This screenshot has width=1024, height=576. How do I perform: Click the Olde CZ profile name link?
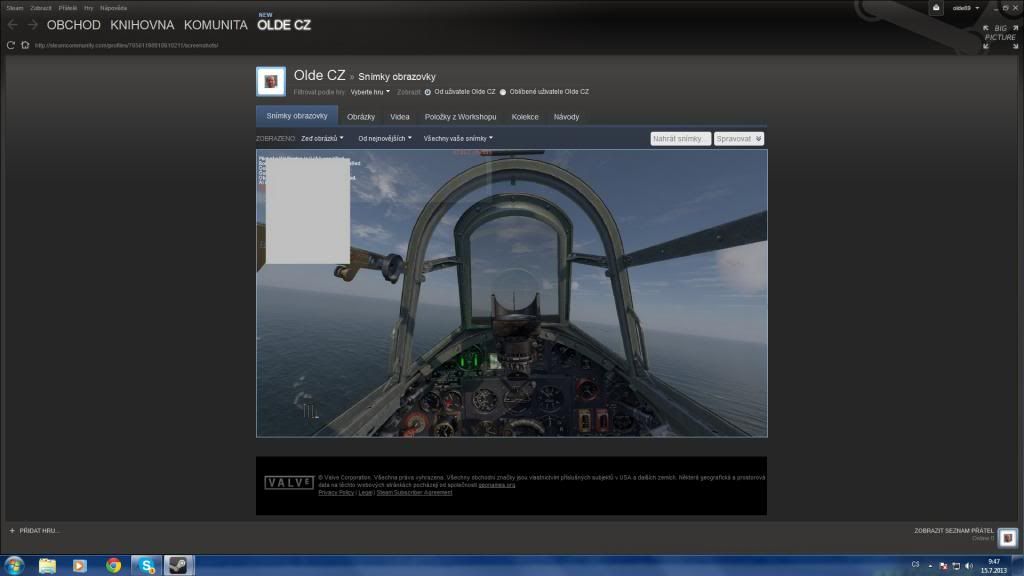[319, 75]
